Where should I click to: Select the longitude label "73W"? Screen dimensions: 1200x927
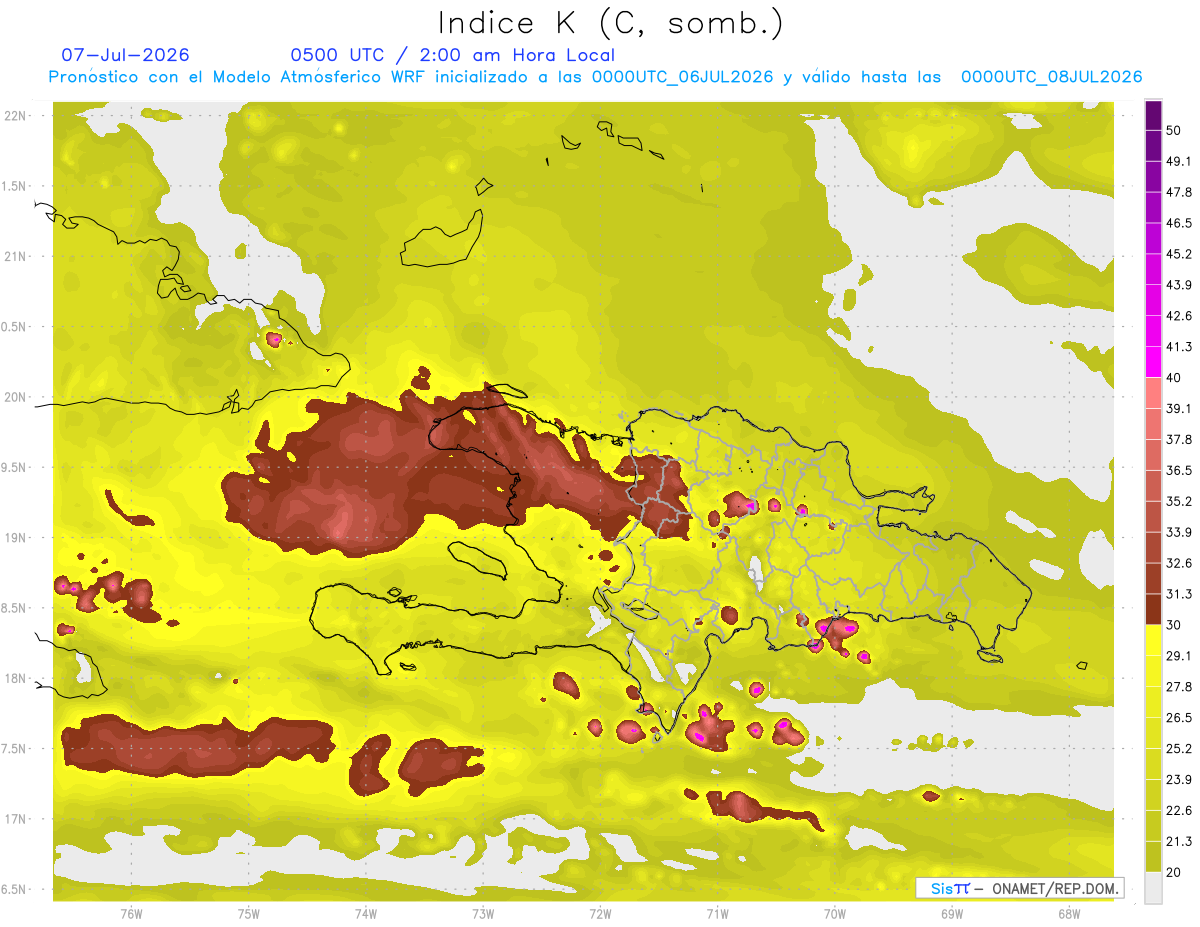pyautogui.click(x=483, y=914)
